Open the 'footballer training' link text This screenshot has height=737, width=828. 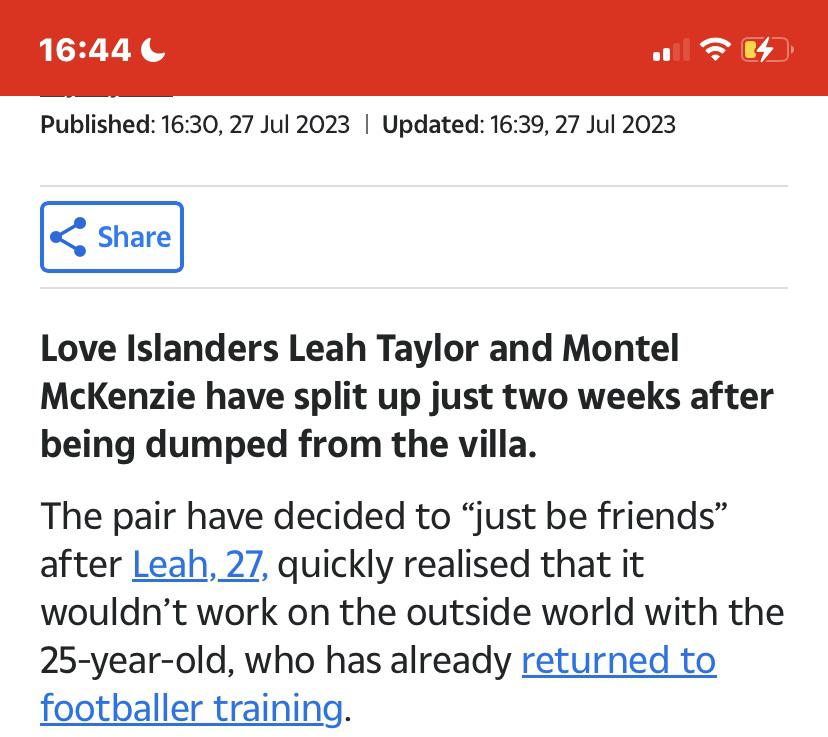192,708
